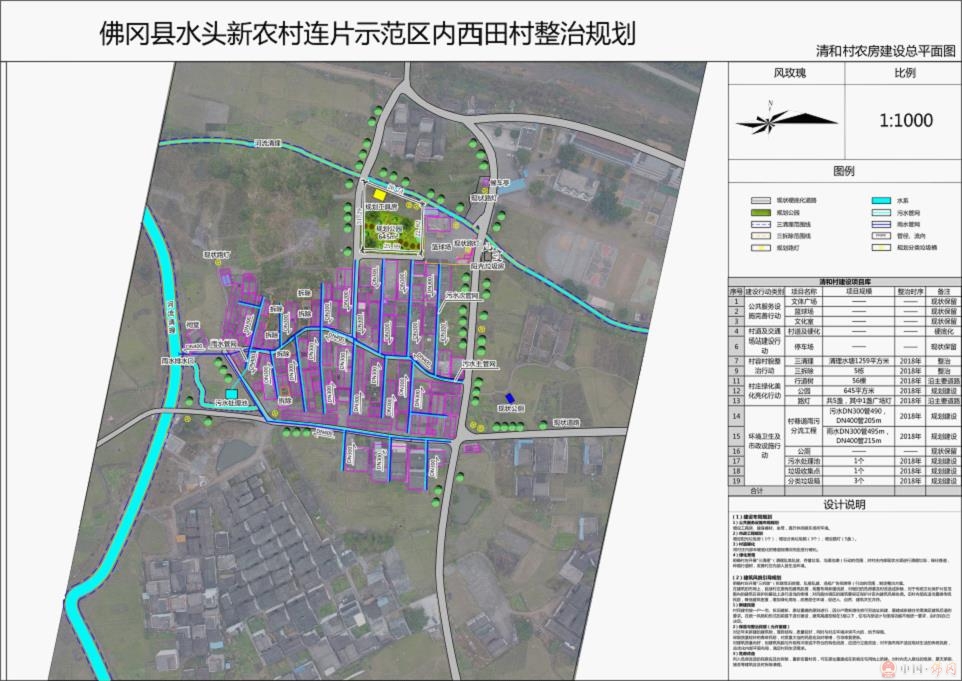Image resolution: width=962 pixels, height=681 pixels.
Task: Click the 设计说明 section heading
Action: [x=844, y=505]
